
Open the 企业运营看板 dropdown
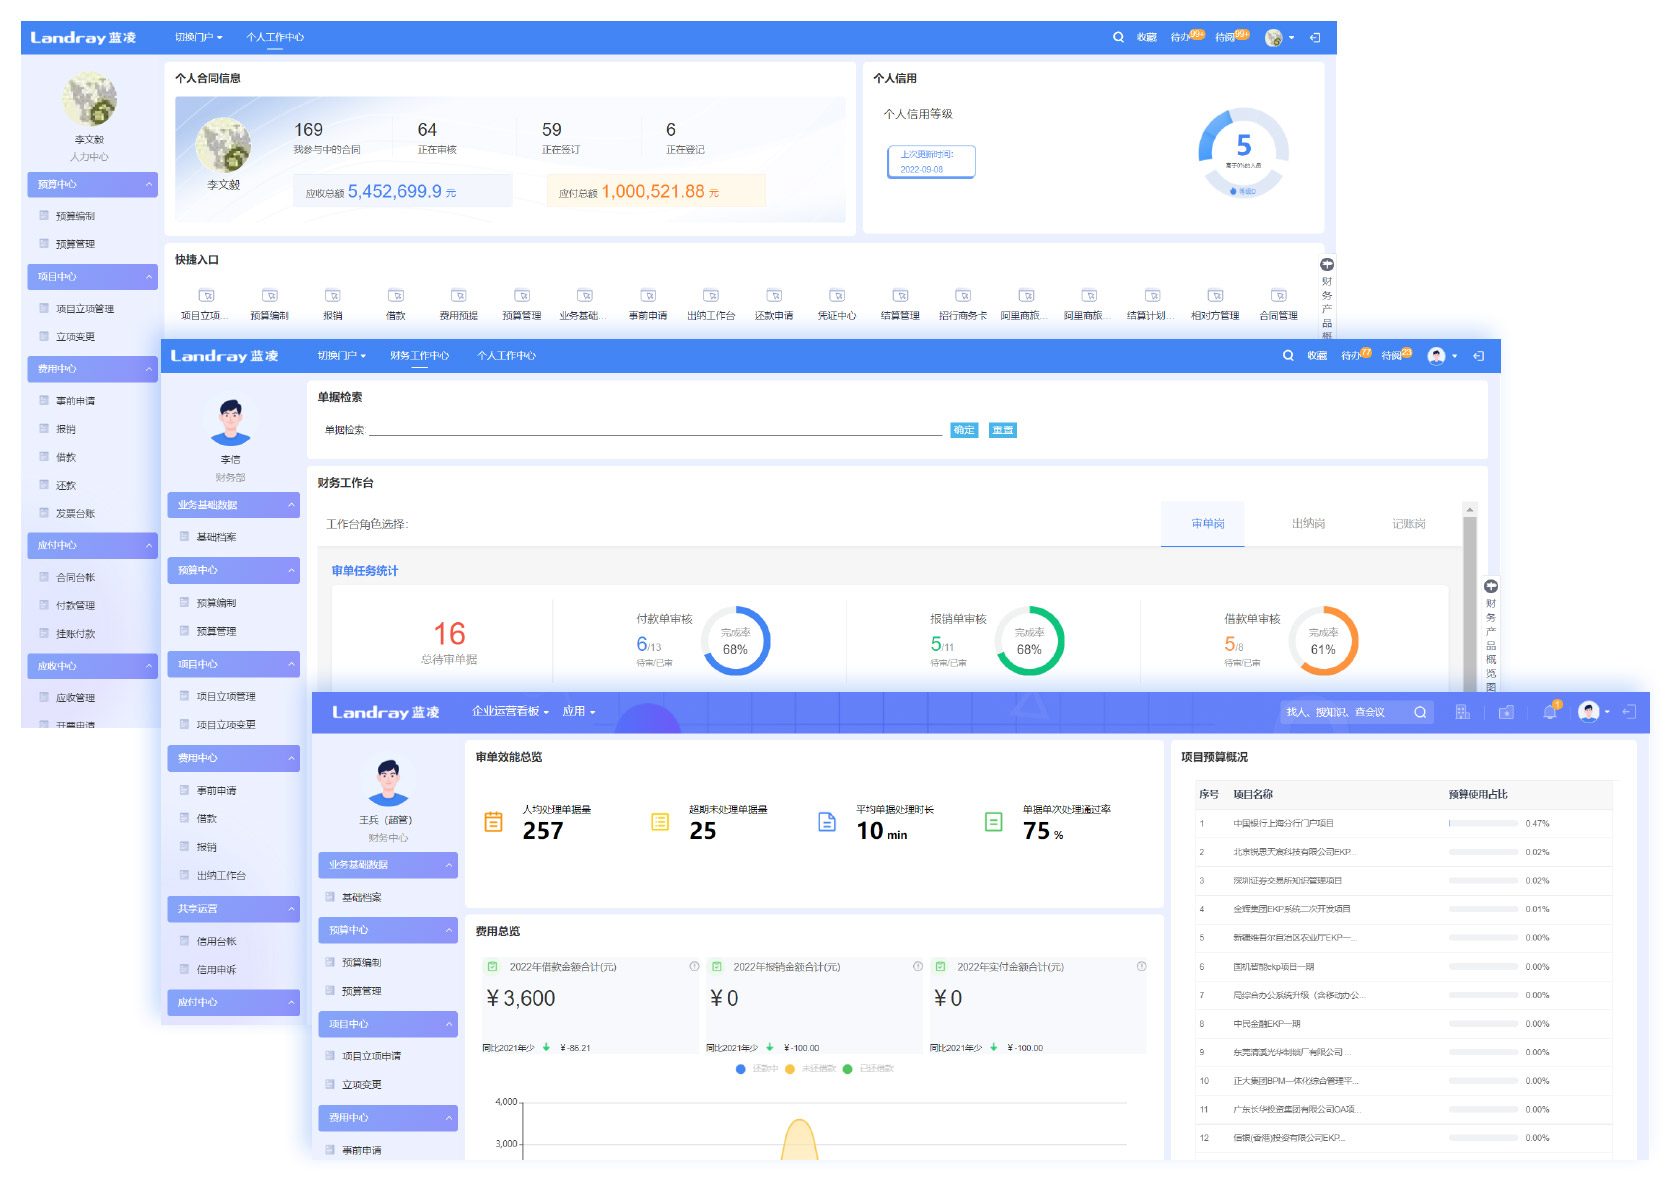tap(510, 712)
